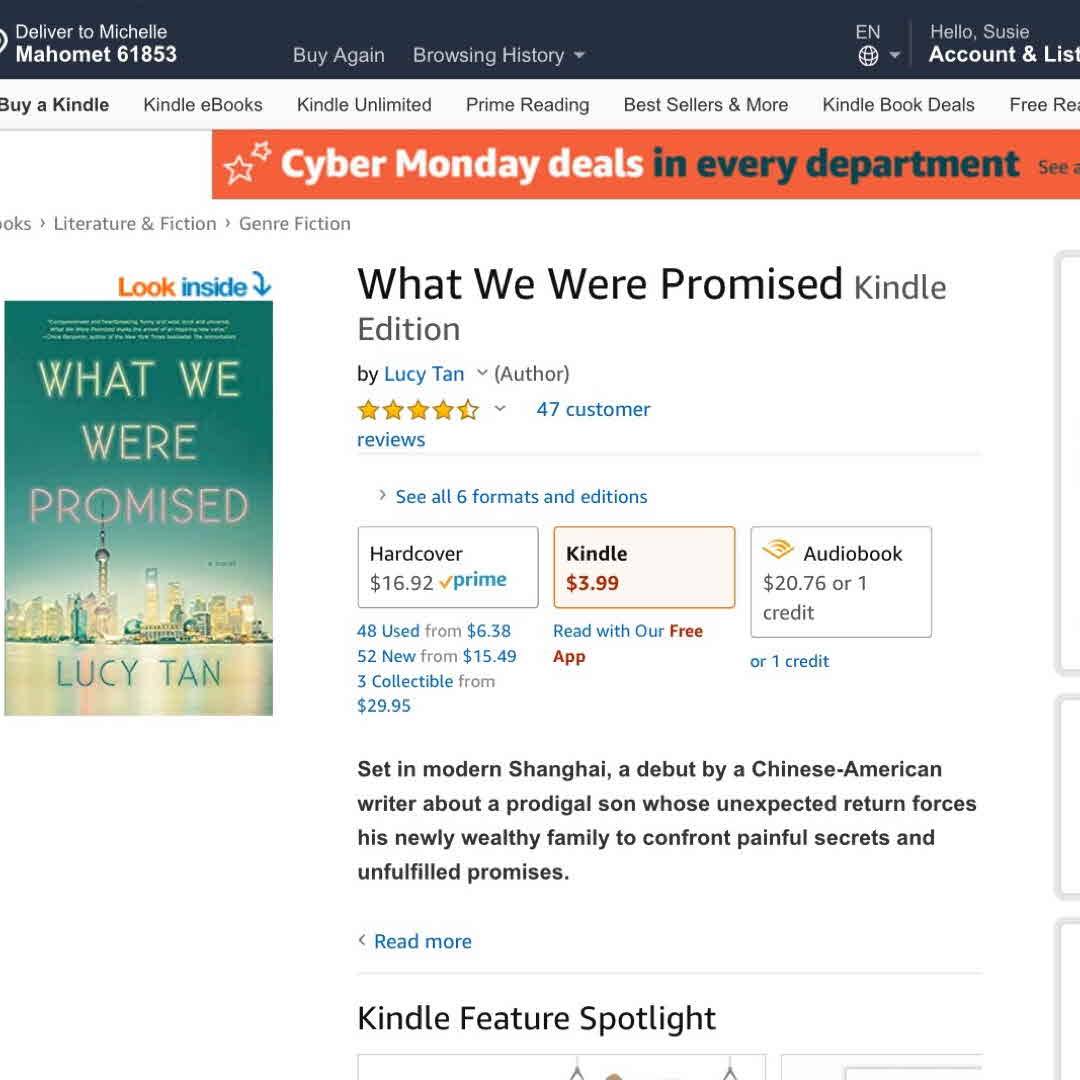Image resolution: width=1080 pixels, height=1080 pixels.
Task: Click the Audible audiobook logo icon
Action: click(777, 551)
